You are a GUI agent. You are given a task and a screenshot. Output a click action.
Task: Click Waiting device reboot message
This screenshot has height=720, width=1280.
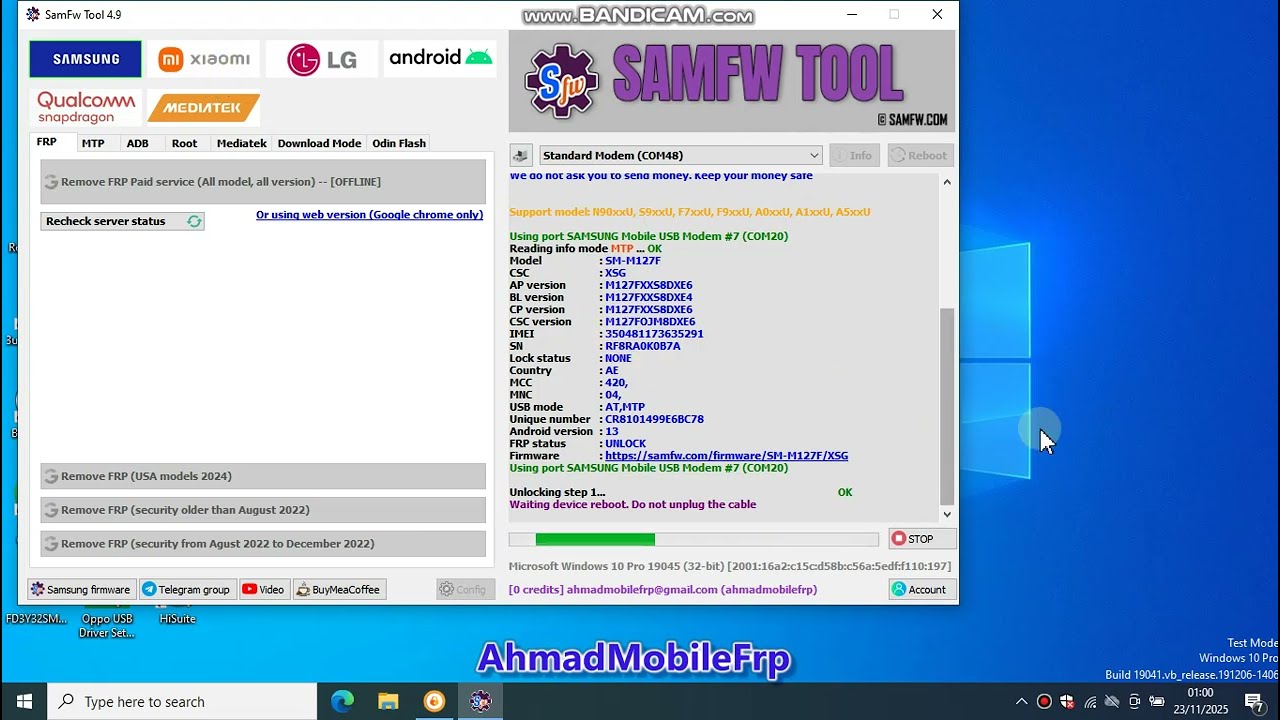[633, 505]
